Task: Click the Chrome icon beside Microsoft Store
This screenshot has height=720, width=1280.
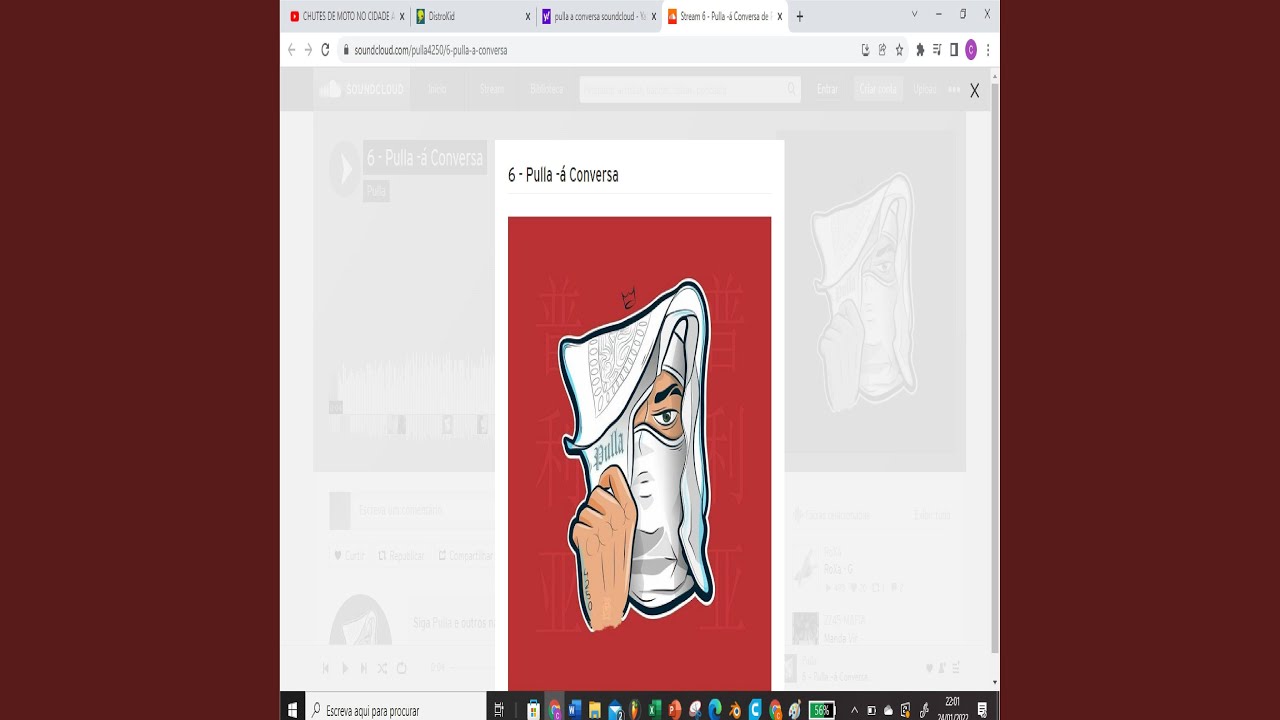Action: click(x=555, y=710)
